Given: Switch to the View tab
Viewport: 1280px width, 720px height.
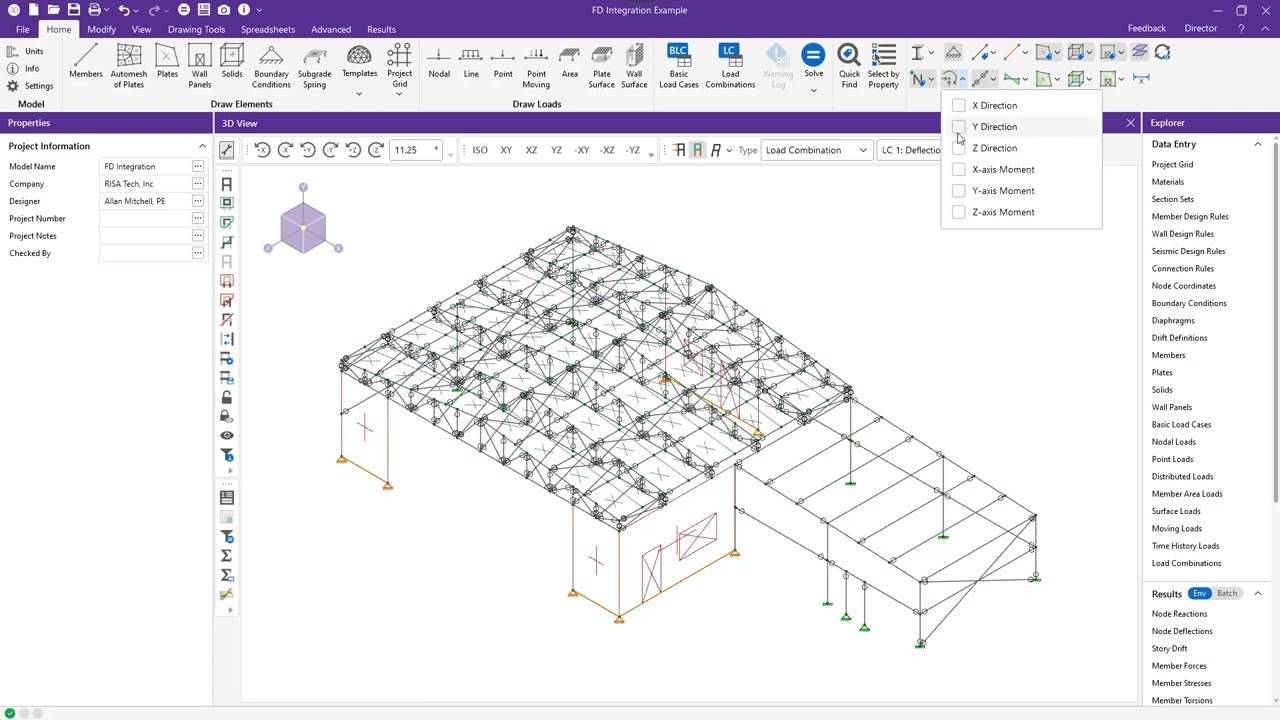Looking at the screenshot, I should pos(141,29).
